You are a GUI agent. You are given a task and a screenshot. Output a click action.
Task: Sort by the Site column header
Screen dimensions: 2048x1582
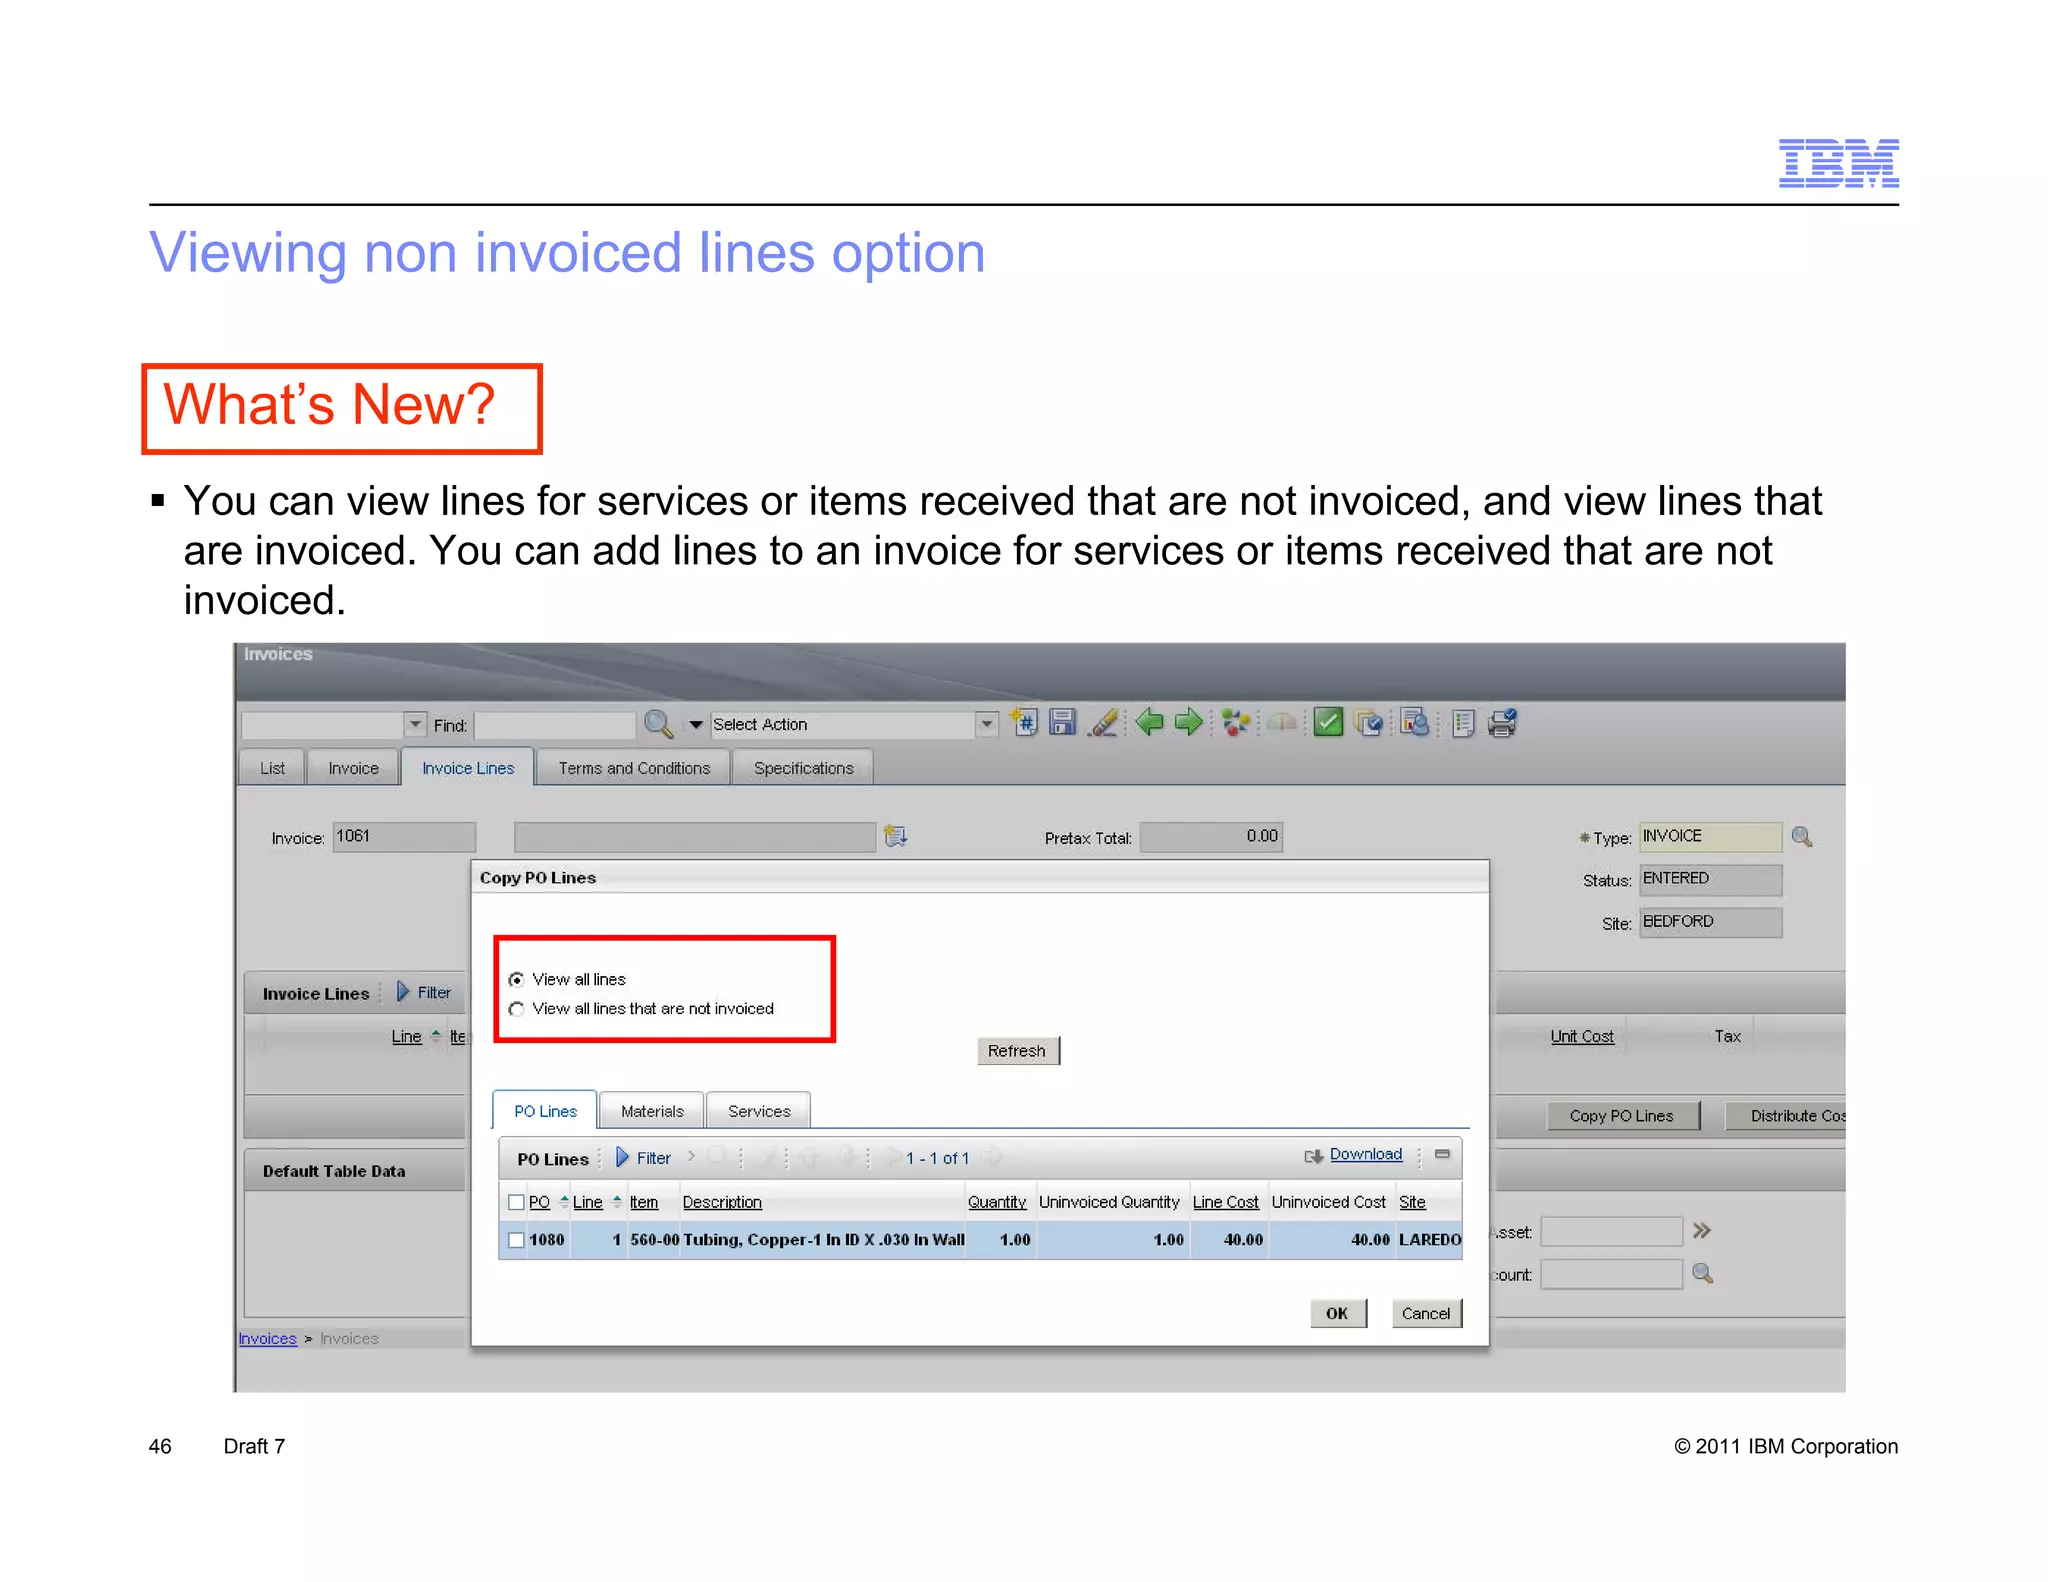coord(1412,1202)
